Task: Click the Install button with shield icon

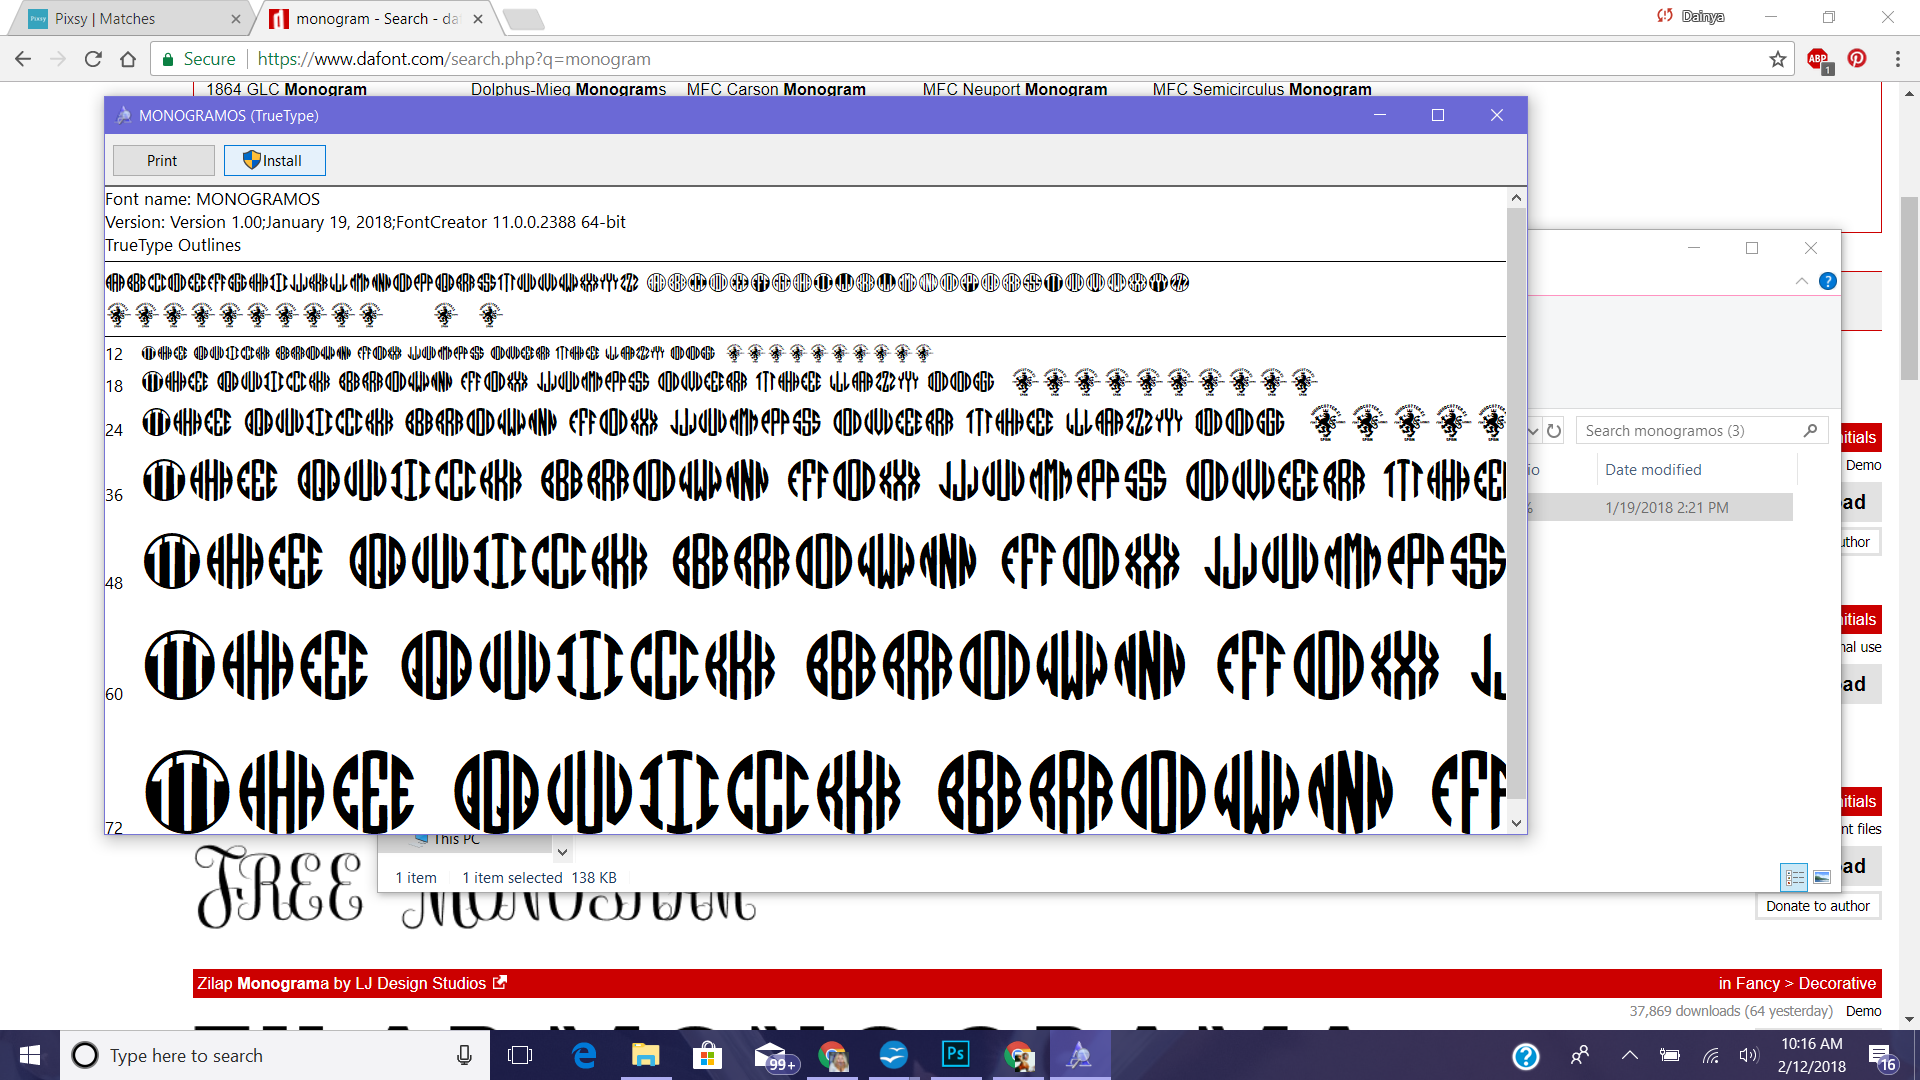Action: tap(274, 160)
